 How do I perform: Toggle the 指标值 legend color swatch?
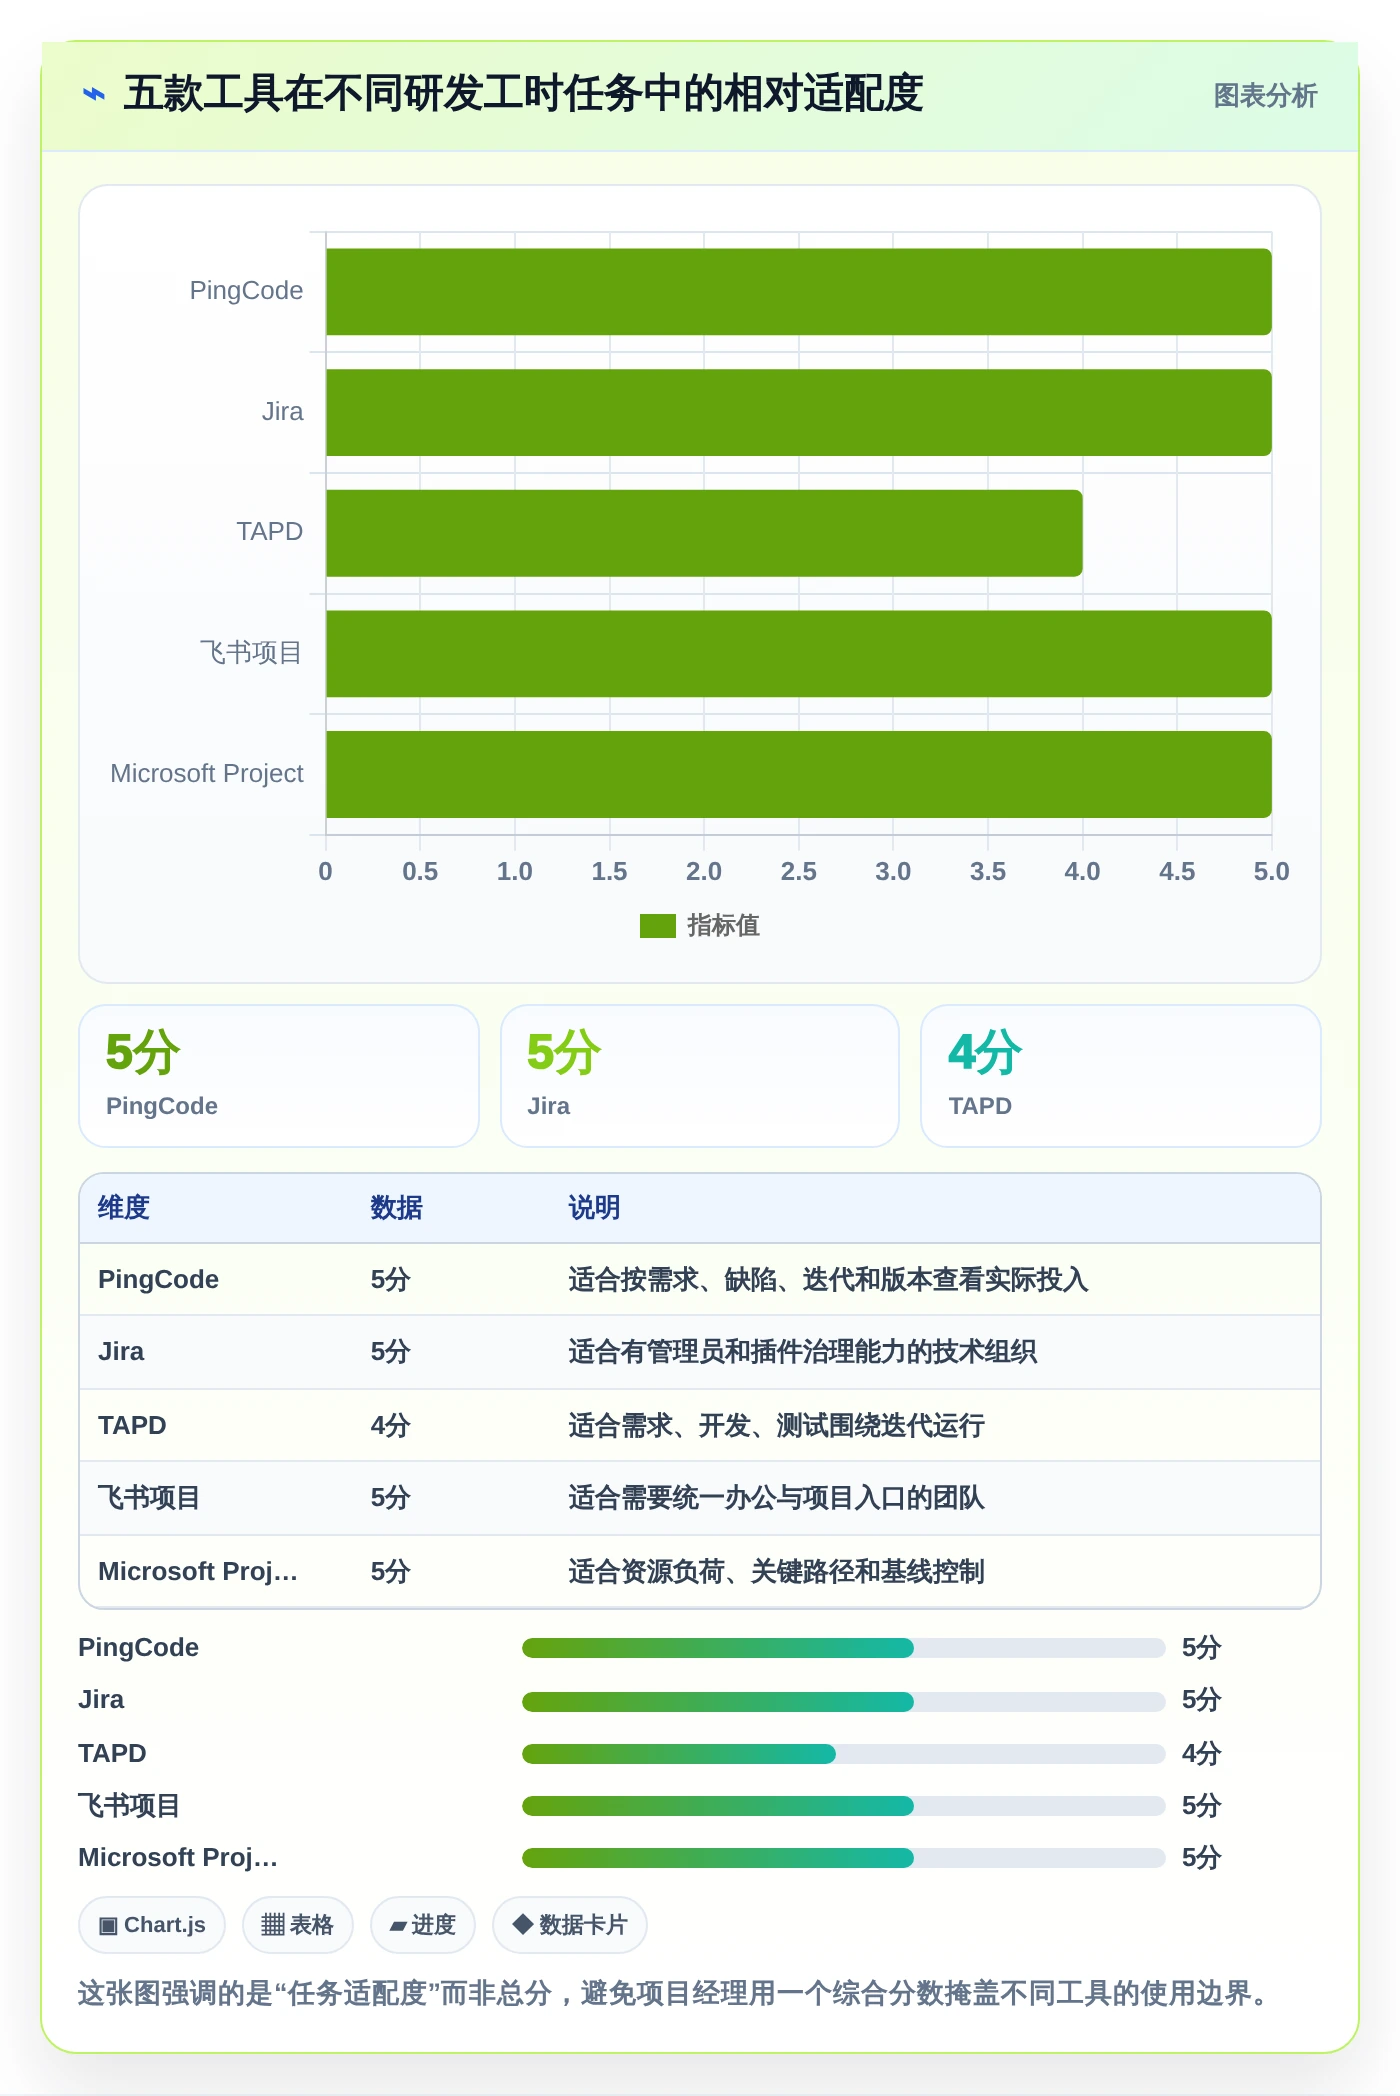(x=658, y=926)
